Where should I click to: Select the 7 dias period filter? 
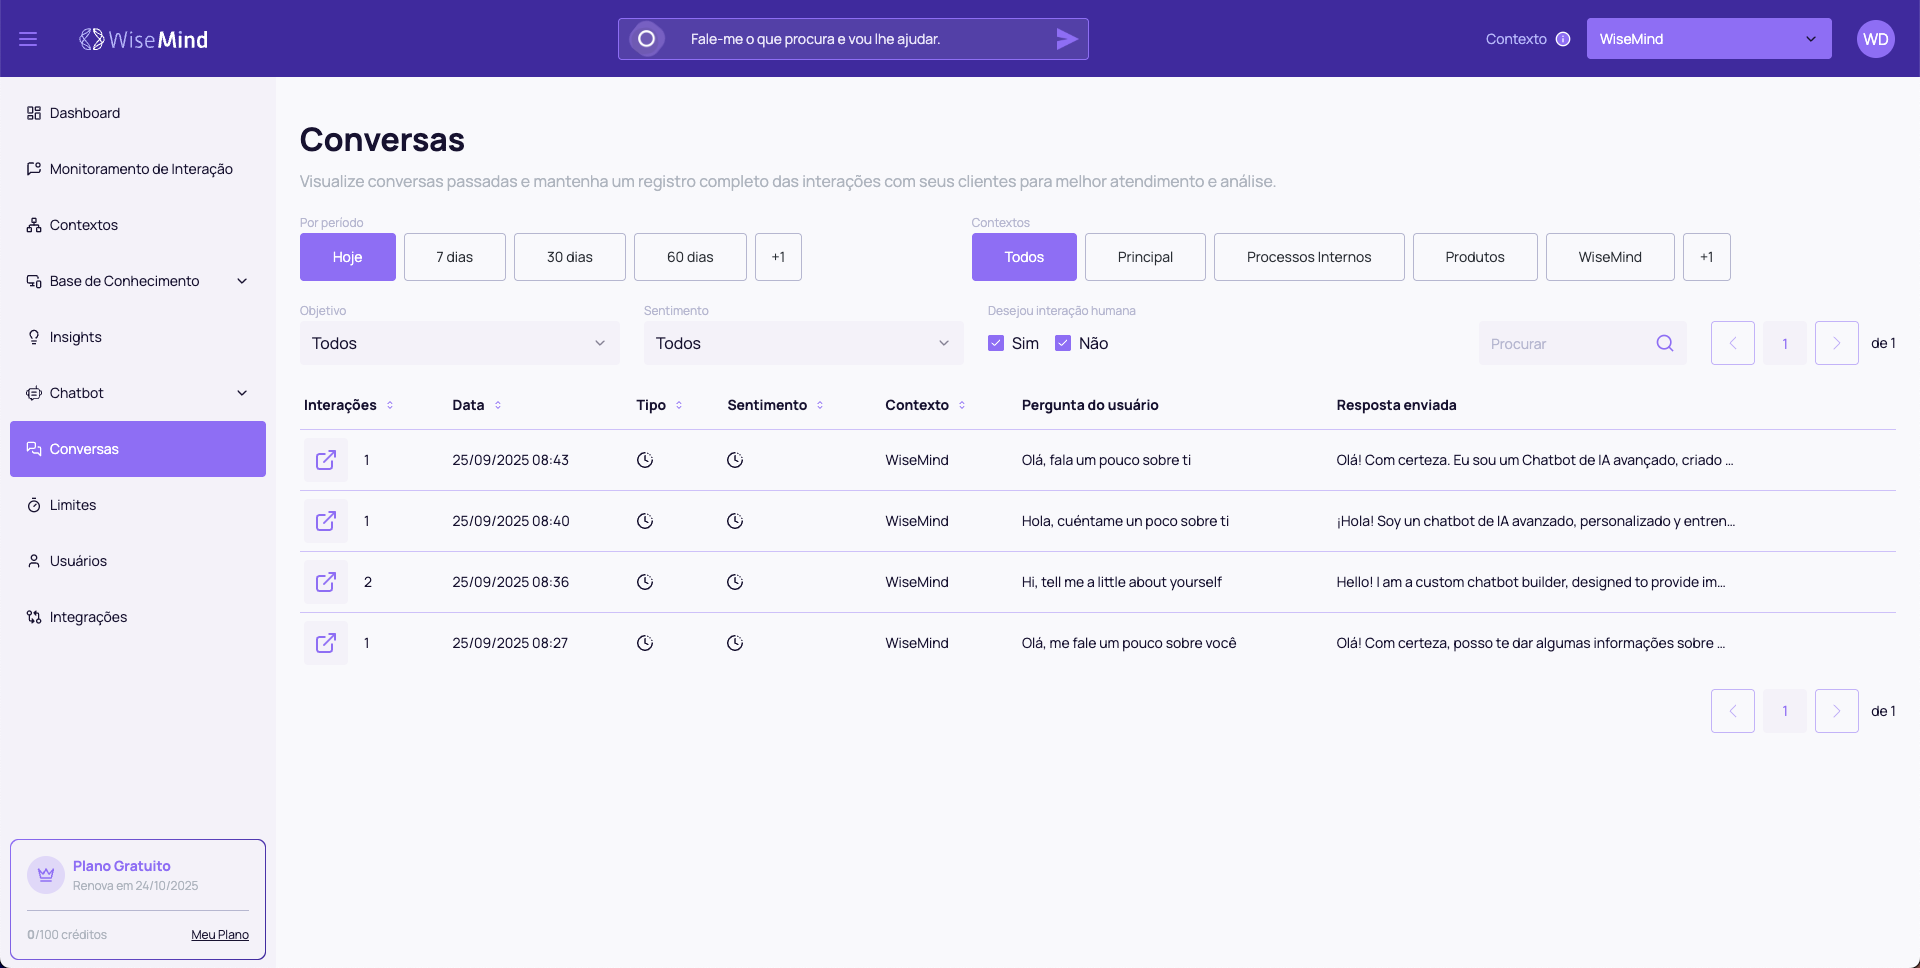point(454,257)
